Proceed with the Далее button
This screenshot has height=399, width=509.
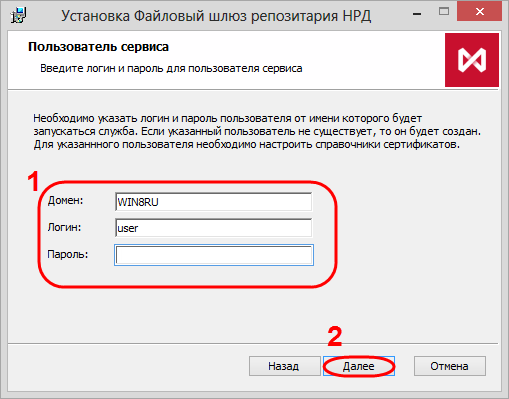pyautogui.click(x=359, y=366)
